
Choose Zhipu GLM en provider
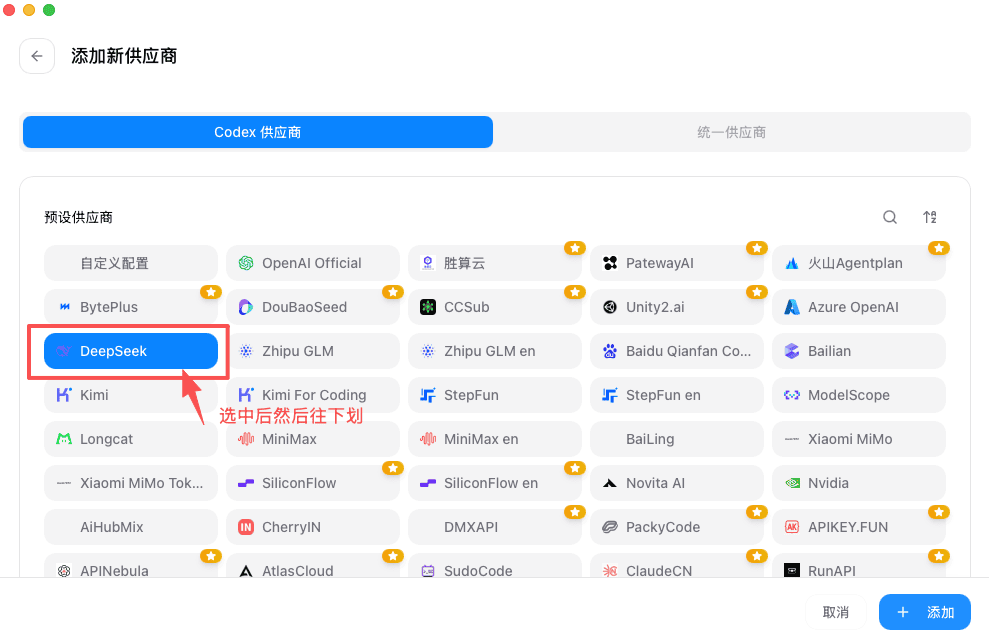pyautogui.click(x=494, y=351)
